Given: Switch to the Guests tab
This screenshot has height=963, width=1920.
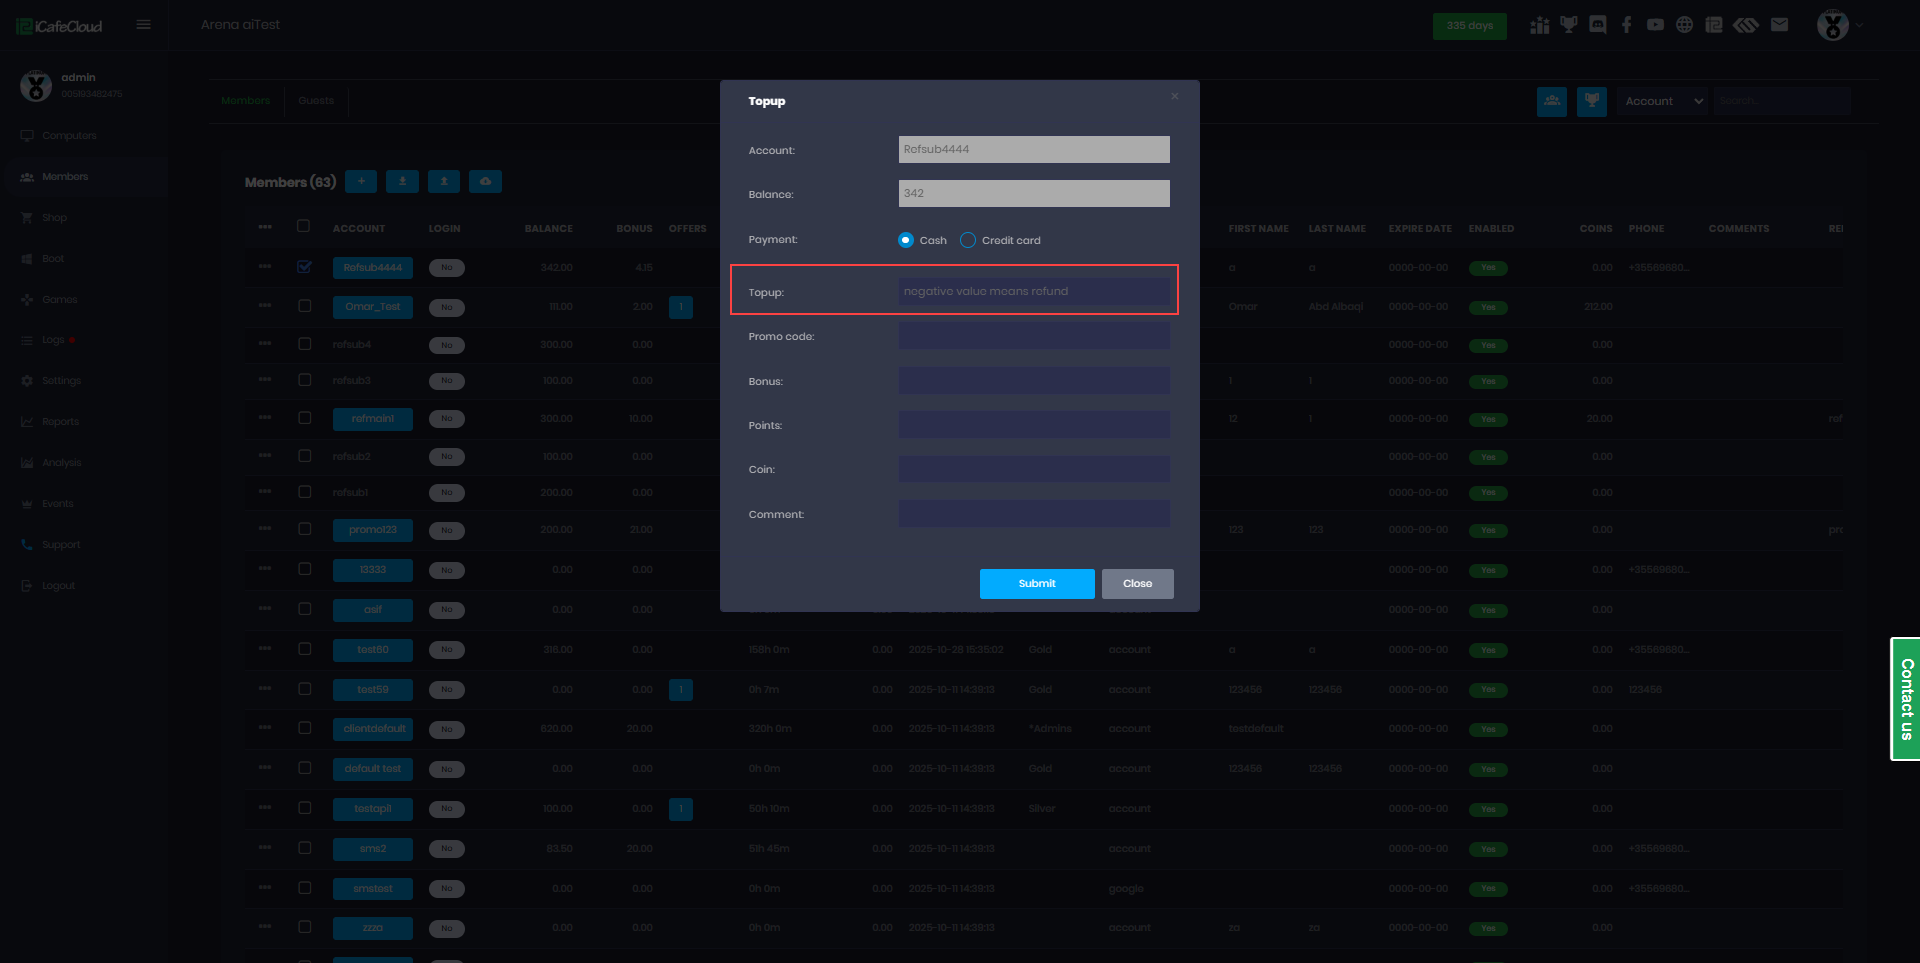Looking at the screenshot, I should coord(316,101).
